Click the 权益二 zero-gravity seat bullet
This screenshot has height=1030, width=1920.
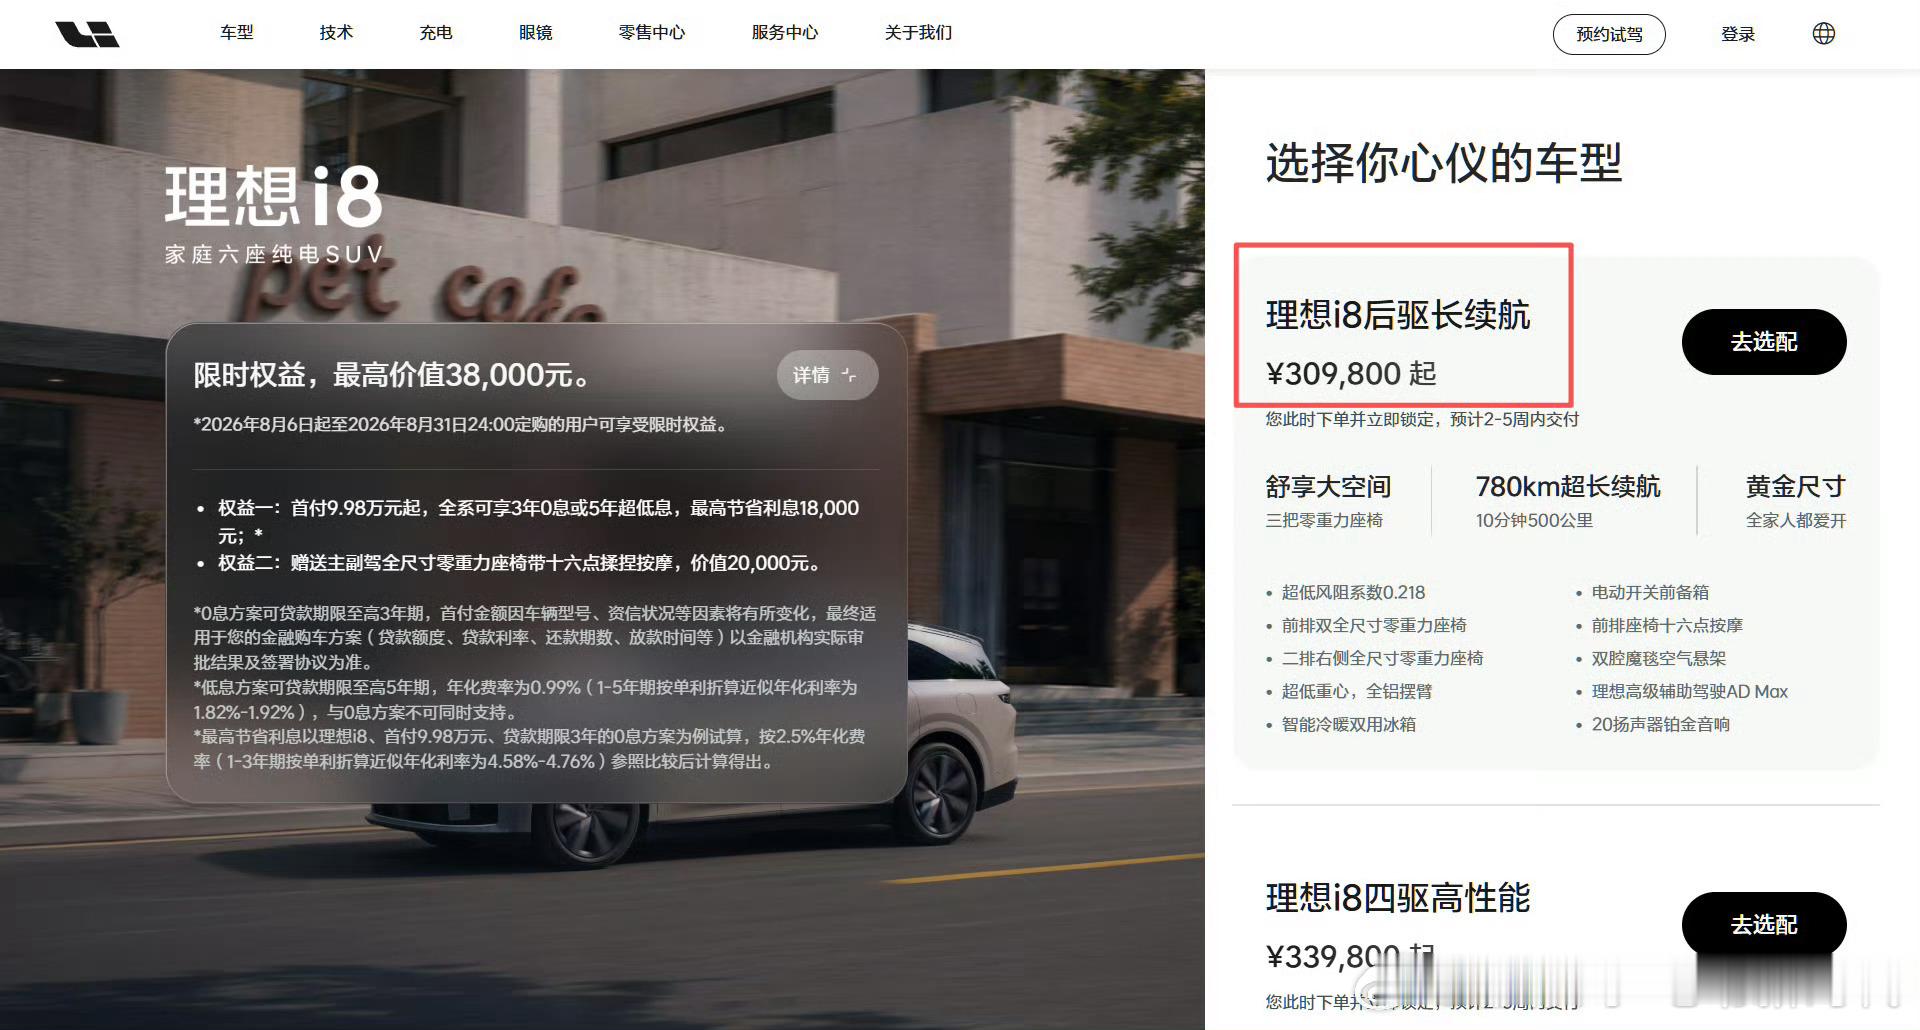click(x=519, y=563)
